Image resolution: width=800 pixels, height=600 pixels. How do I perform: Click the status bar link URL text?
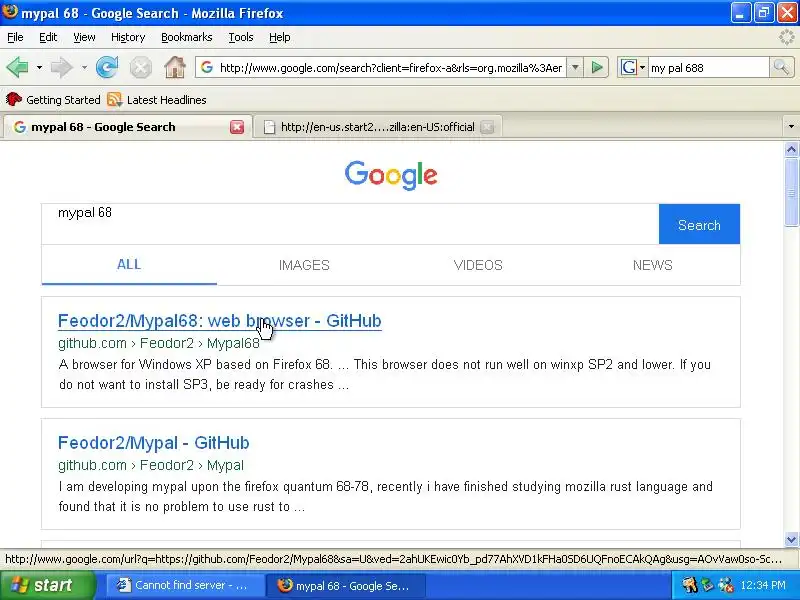(x=393, y=559)
